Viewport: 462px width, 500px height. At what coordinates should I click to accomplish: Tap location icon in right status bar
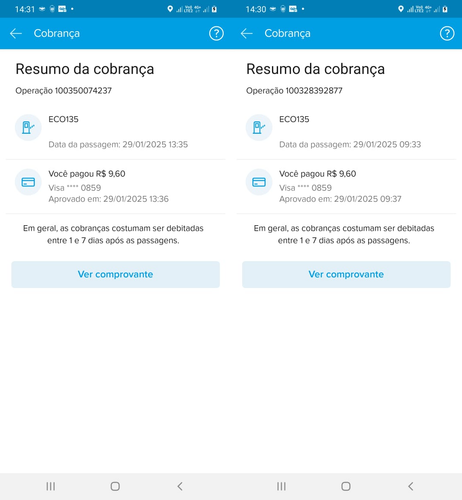401,9
